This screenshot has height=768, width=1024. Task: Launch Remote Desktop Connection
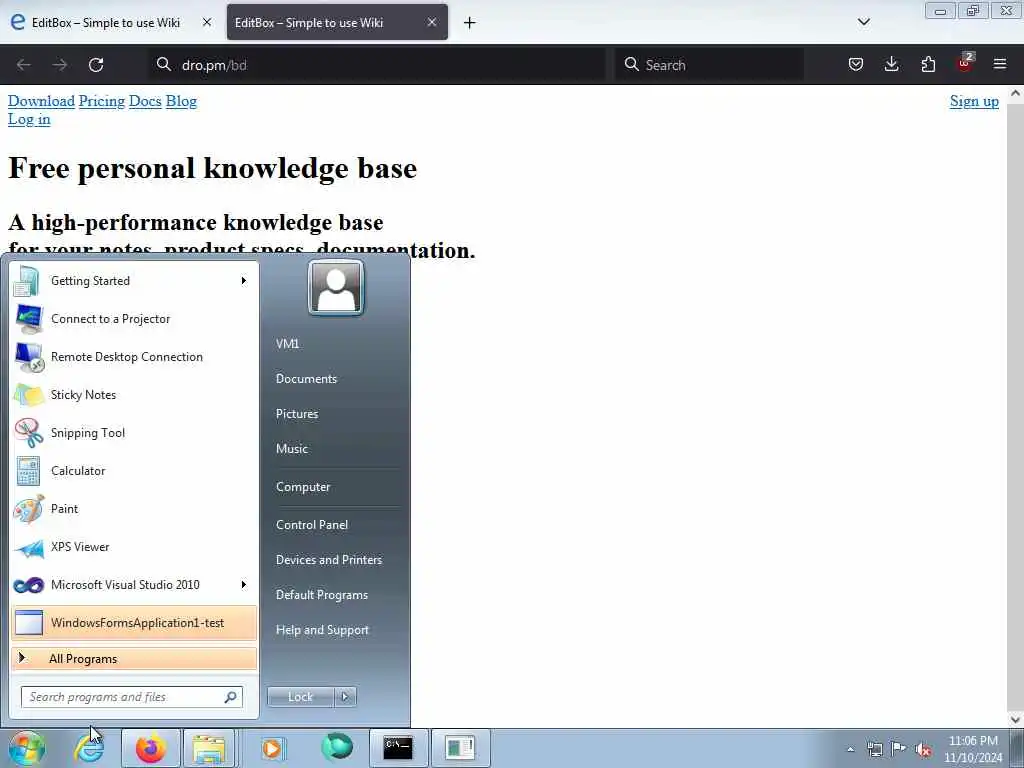coord(134,357)
